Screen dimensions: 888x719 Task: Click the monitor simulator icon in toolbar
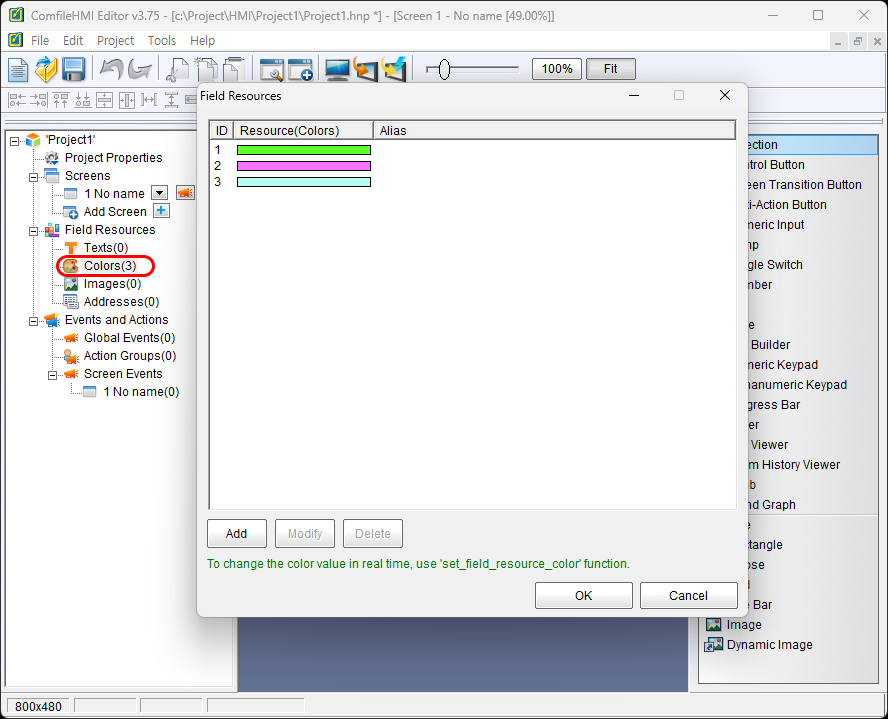[337, 69]
